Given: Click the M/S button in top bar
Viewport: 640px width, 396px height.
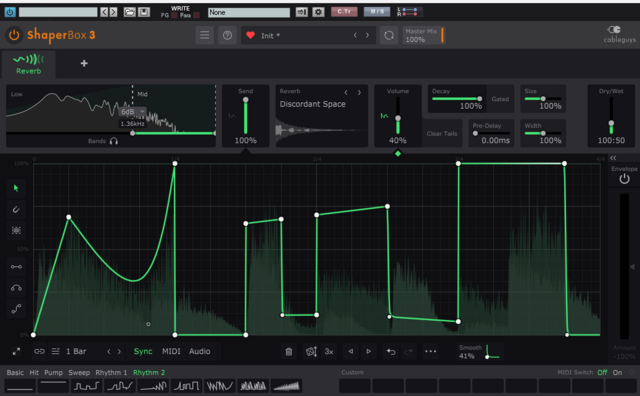Looking at the screenshot, I should click(377, 12).
